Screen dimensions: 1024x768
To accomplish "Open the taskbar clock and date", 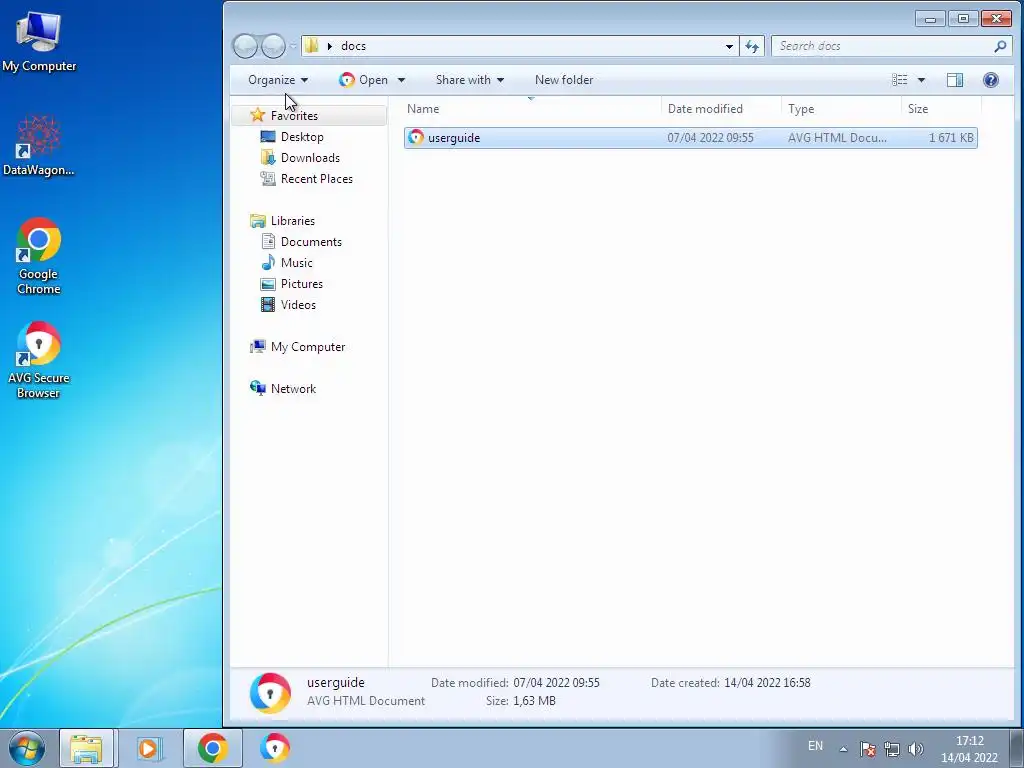I will click(x=969, y=749).
